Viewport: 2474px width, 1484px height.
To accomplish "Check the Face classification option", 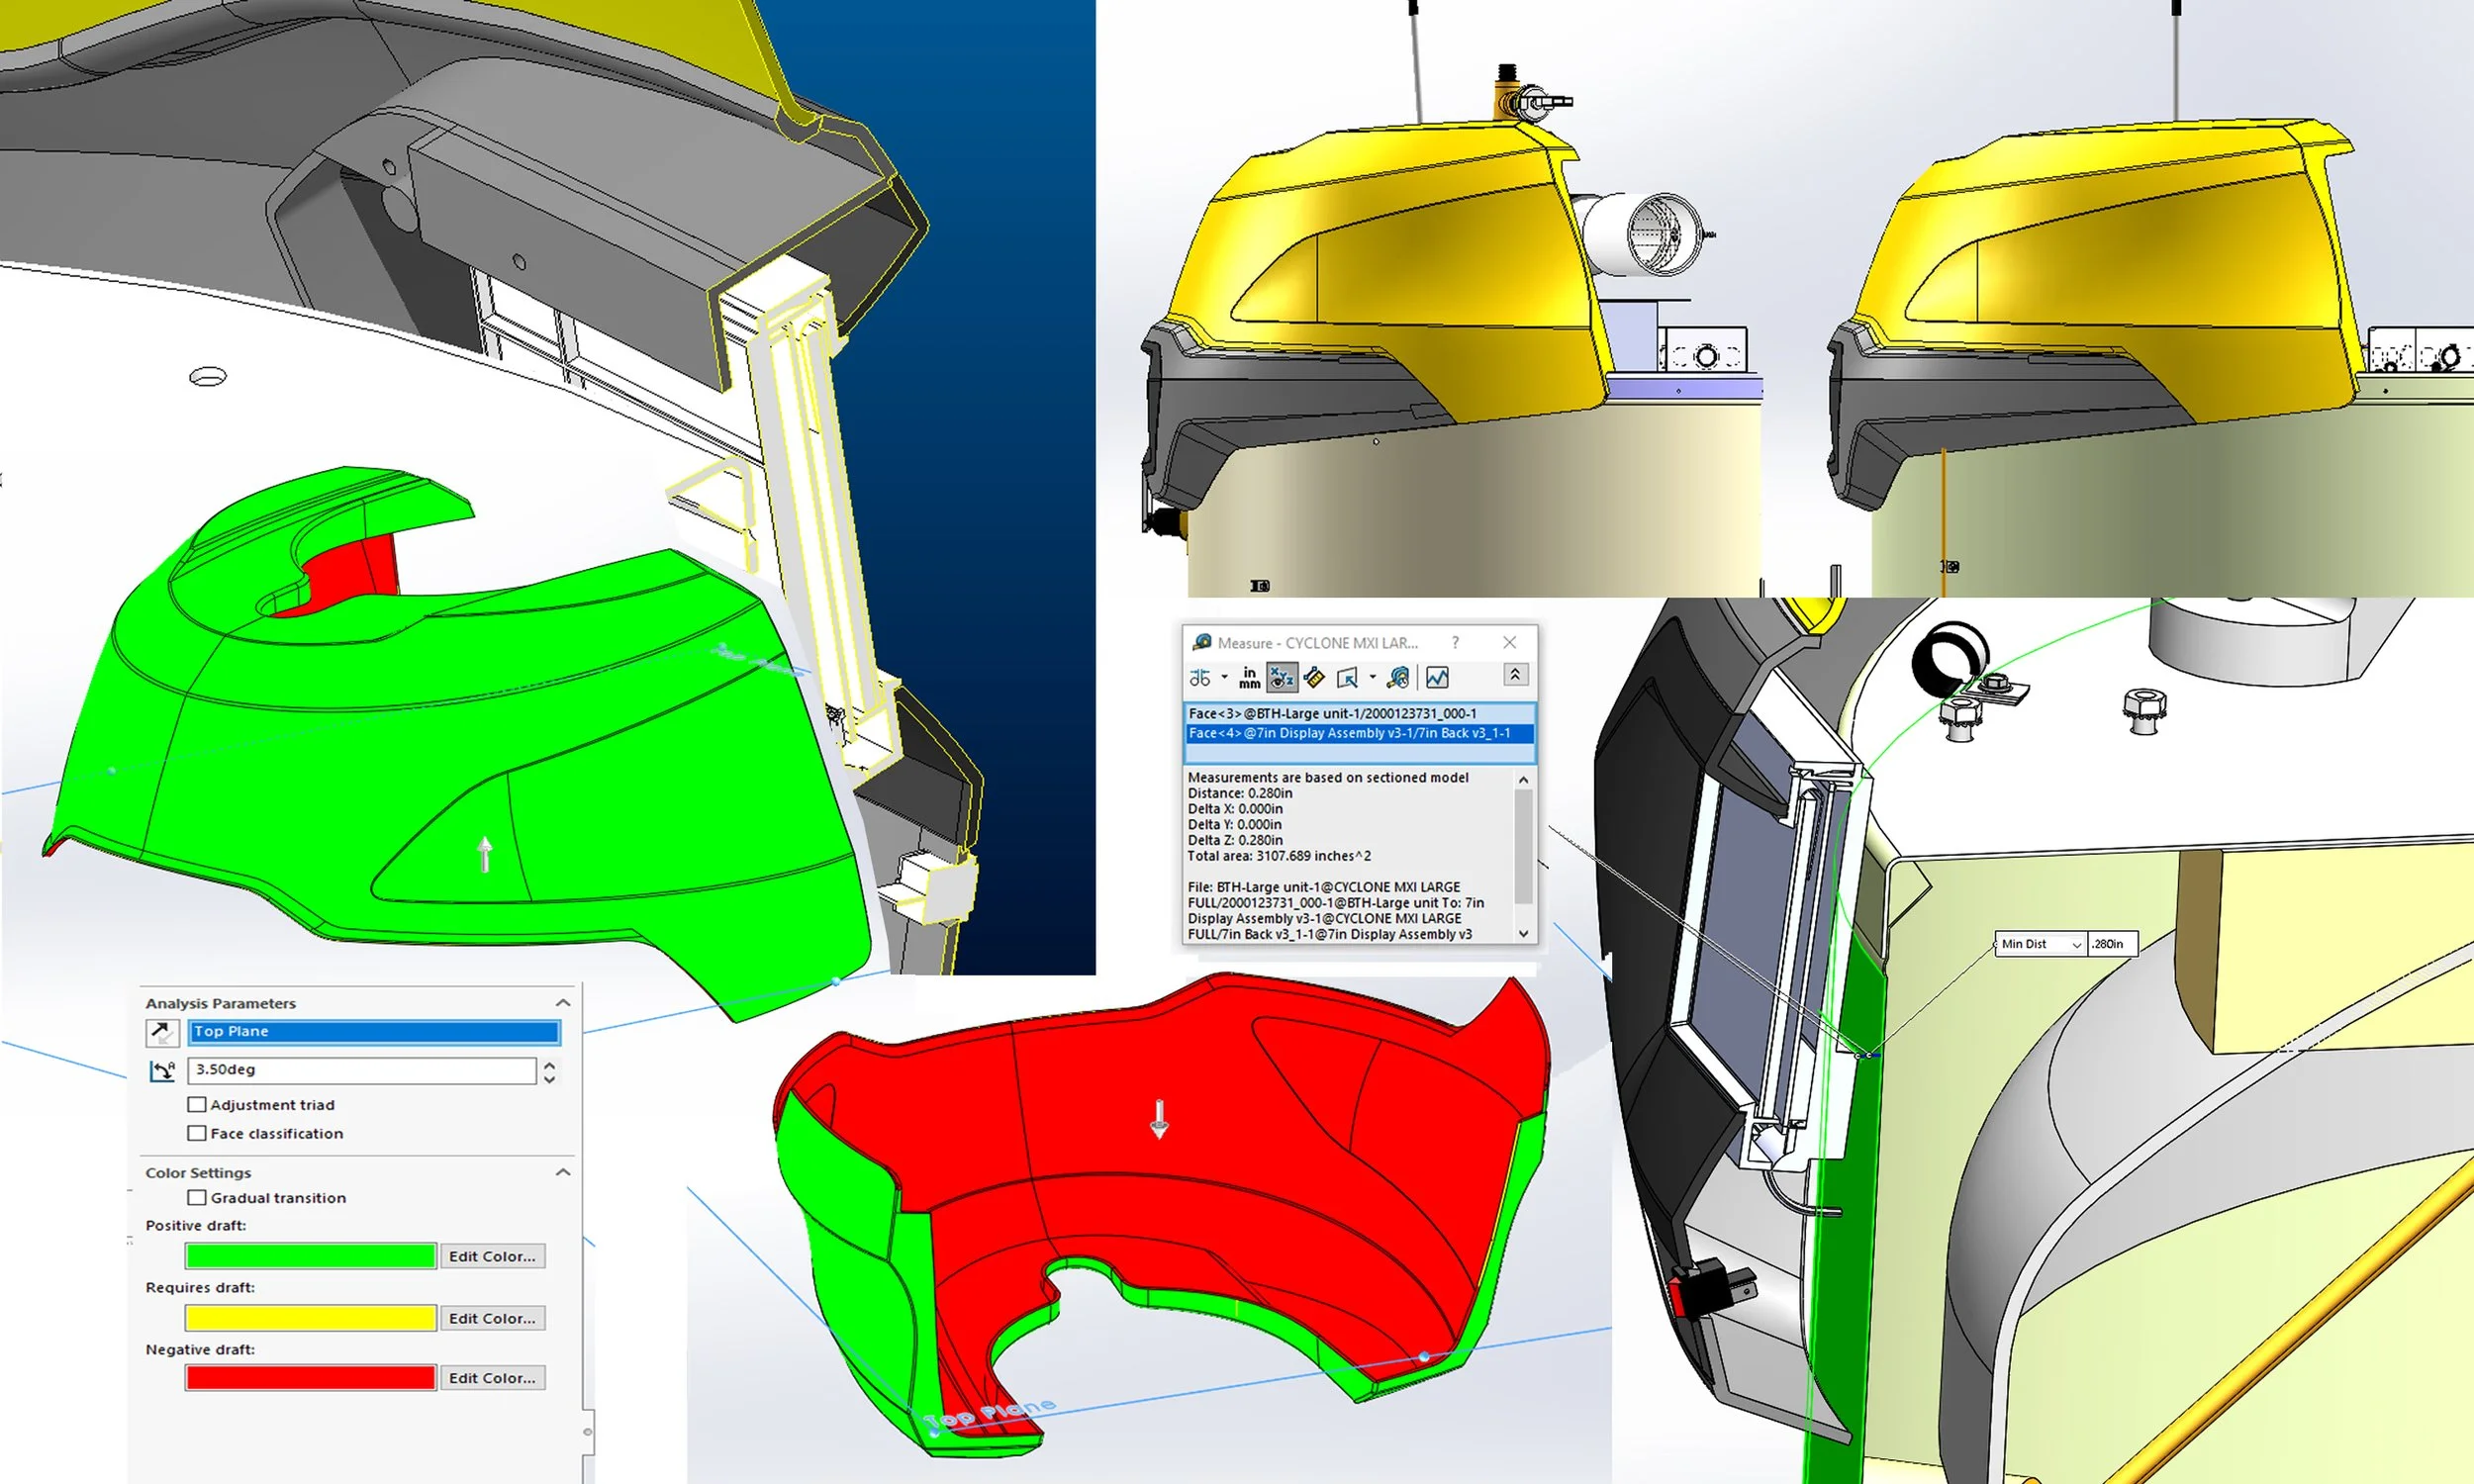I will click(197, 1133).
